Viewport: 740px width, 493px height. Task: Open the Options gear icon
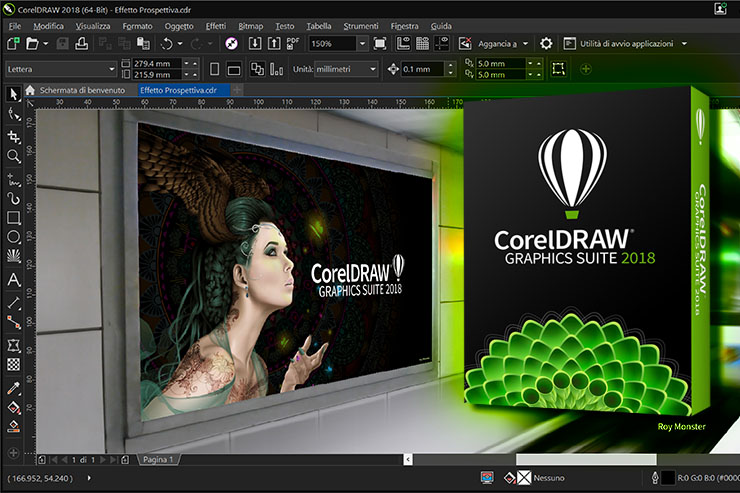pos(546,44)
